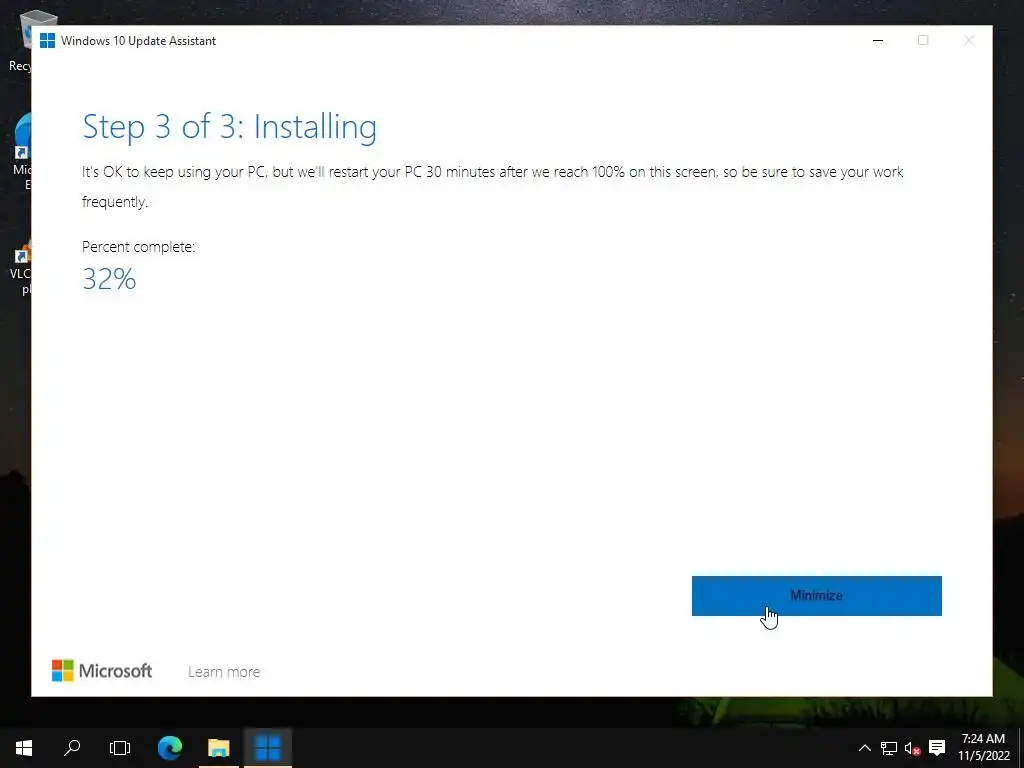Select the Microsoft Edge desktop shortcut
This screenshot has width=1024, height=768.
[x=20, y=152]
